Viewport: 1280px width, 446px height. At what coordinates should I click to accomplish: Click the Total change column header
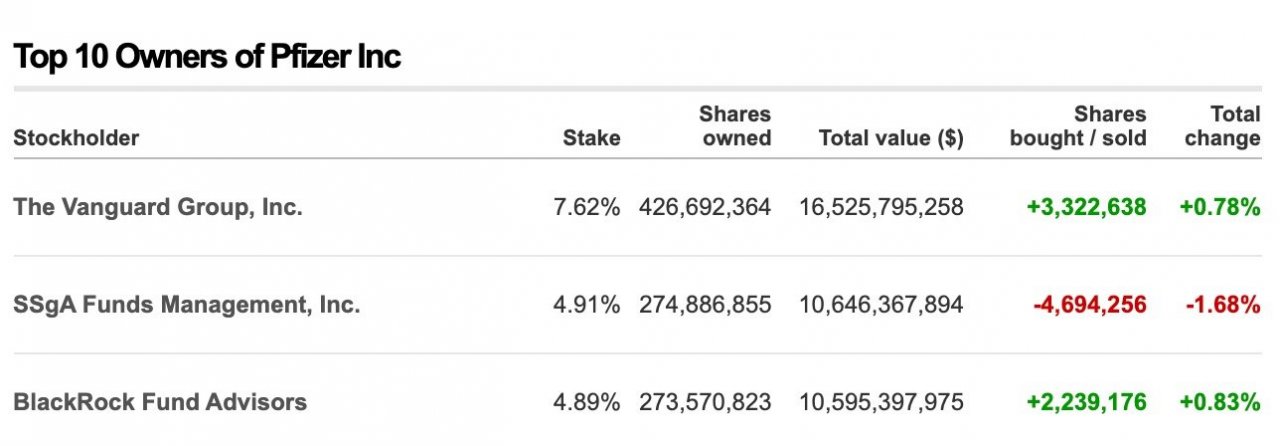(1222, 127)
